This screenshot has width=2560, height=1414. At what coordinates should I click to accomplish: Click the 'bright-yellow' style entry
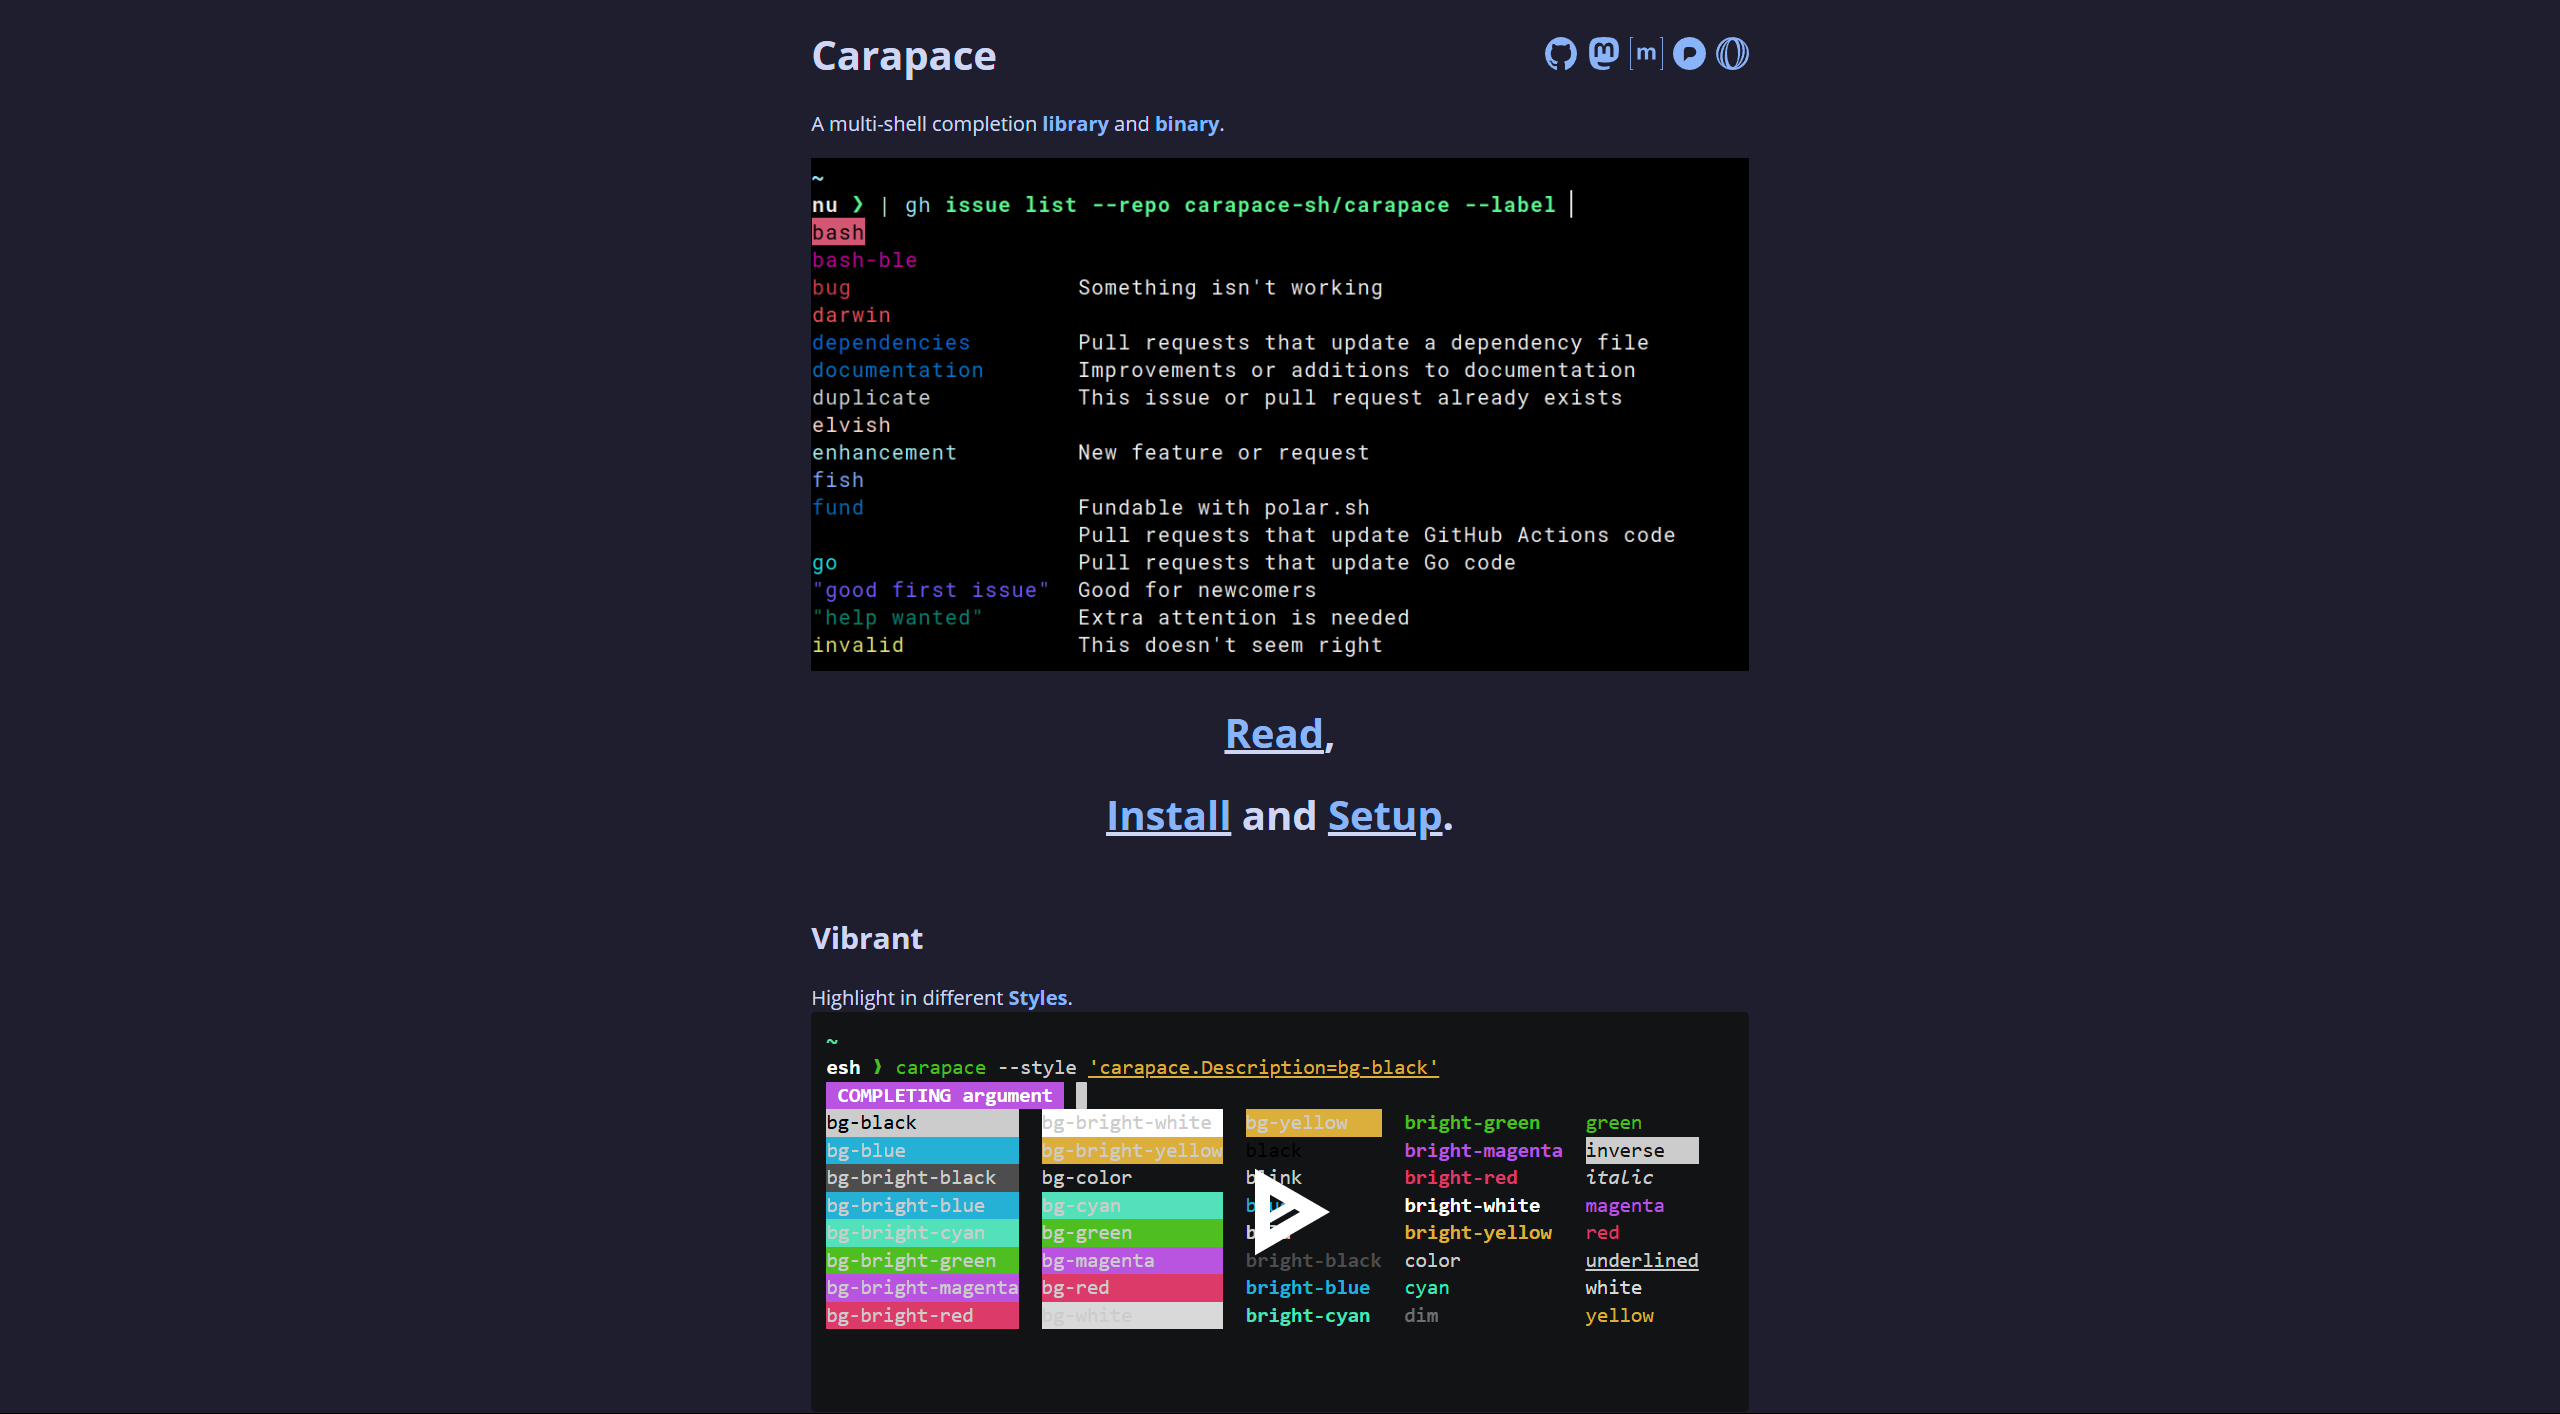[1478, 1233]
